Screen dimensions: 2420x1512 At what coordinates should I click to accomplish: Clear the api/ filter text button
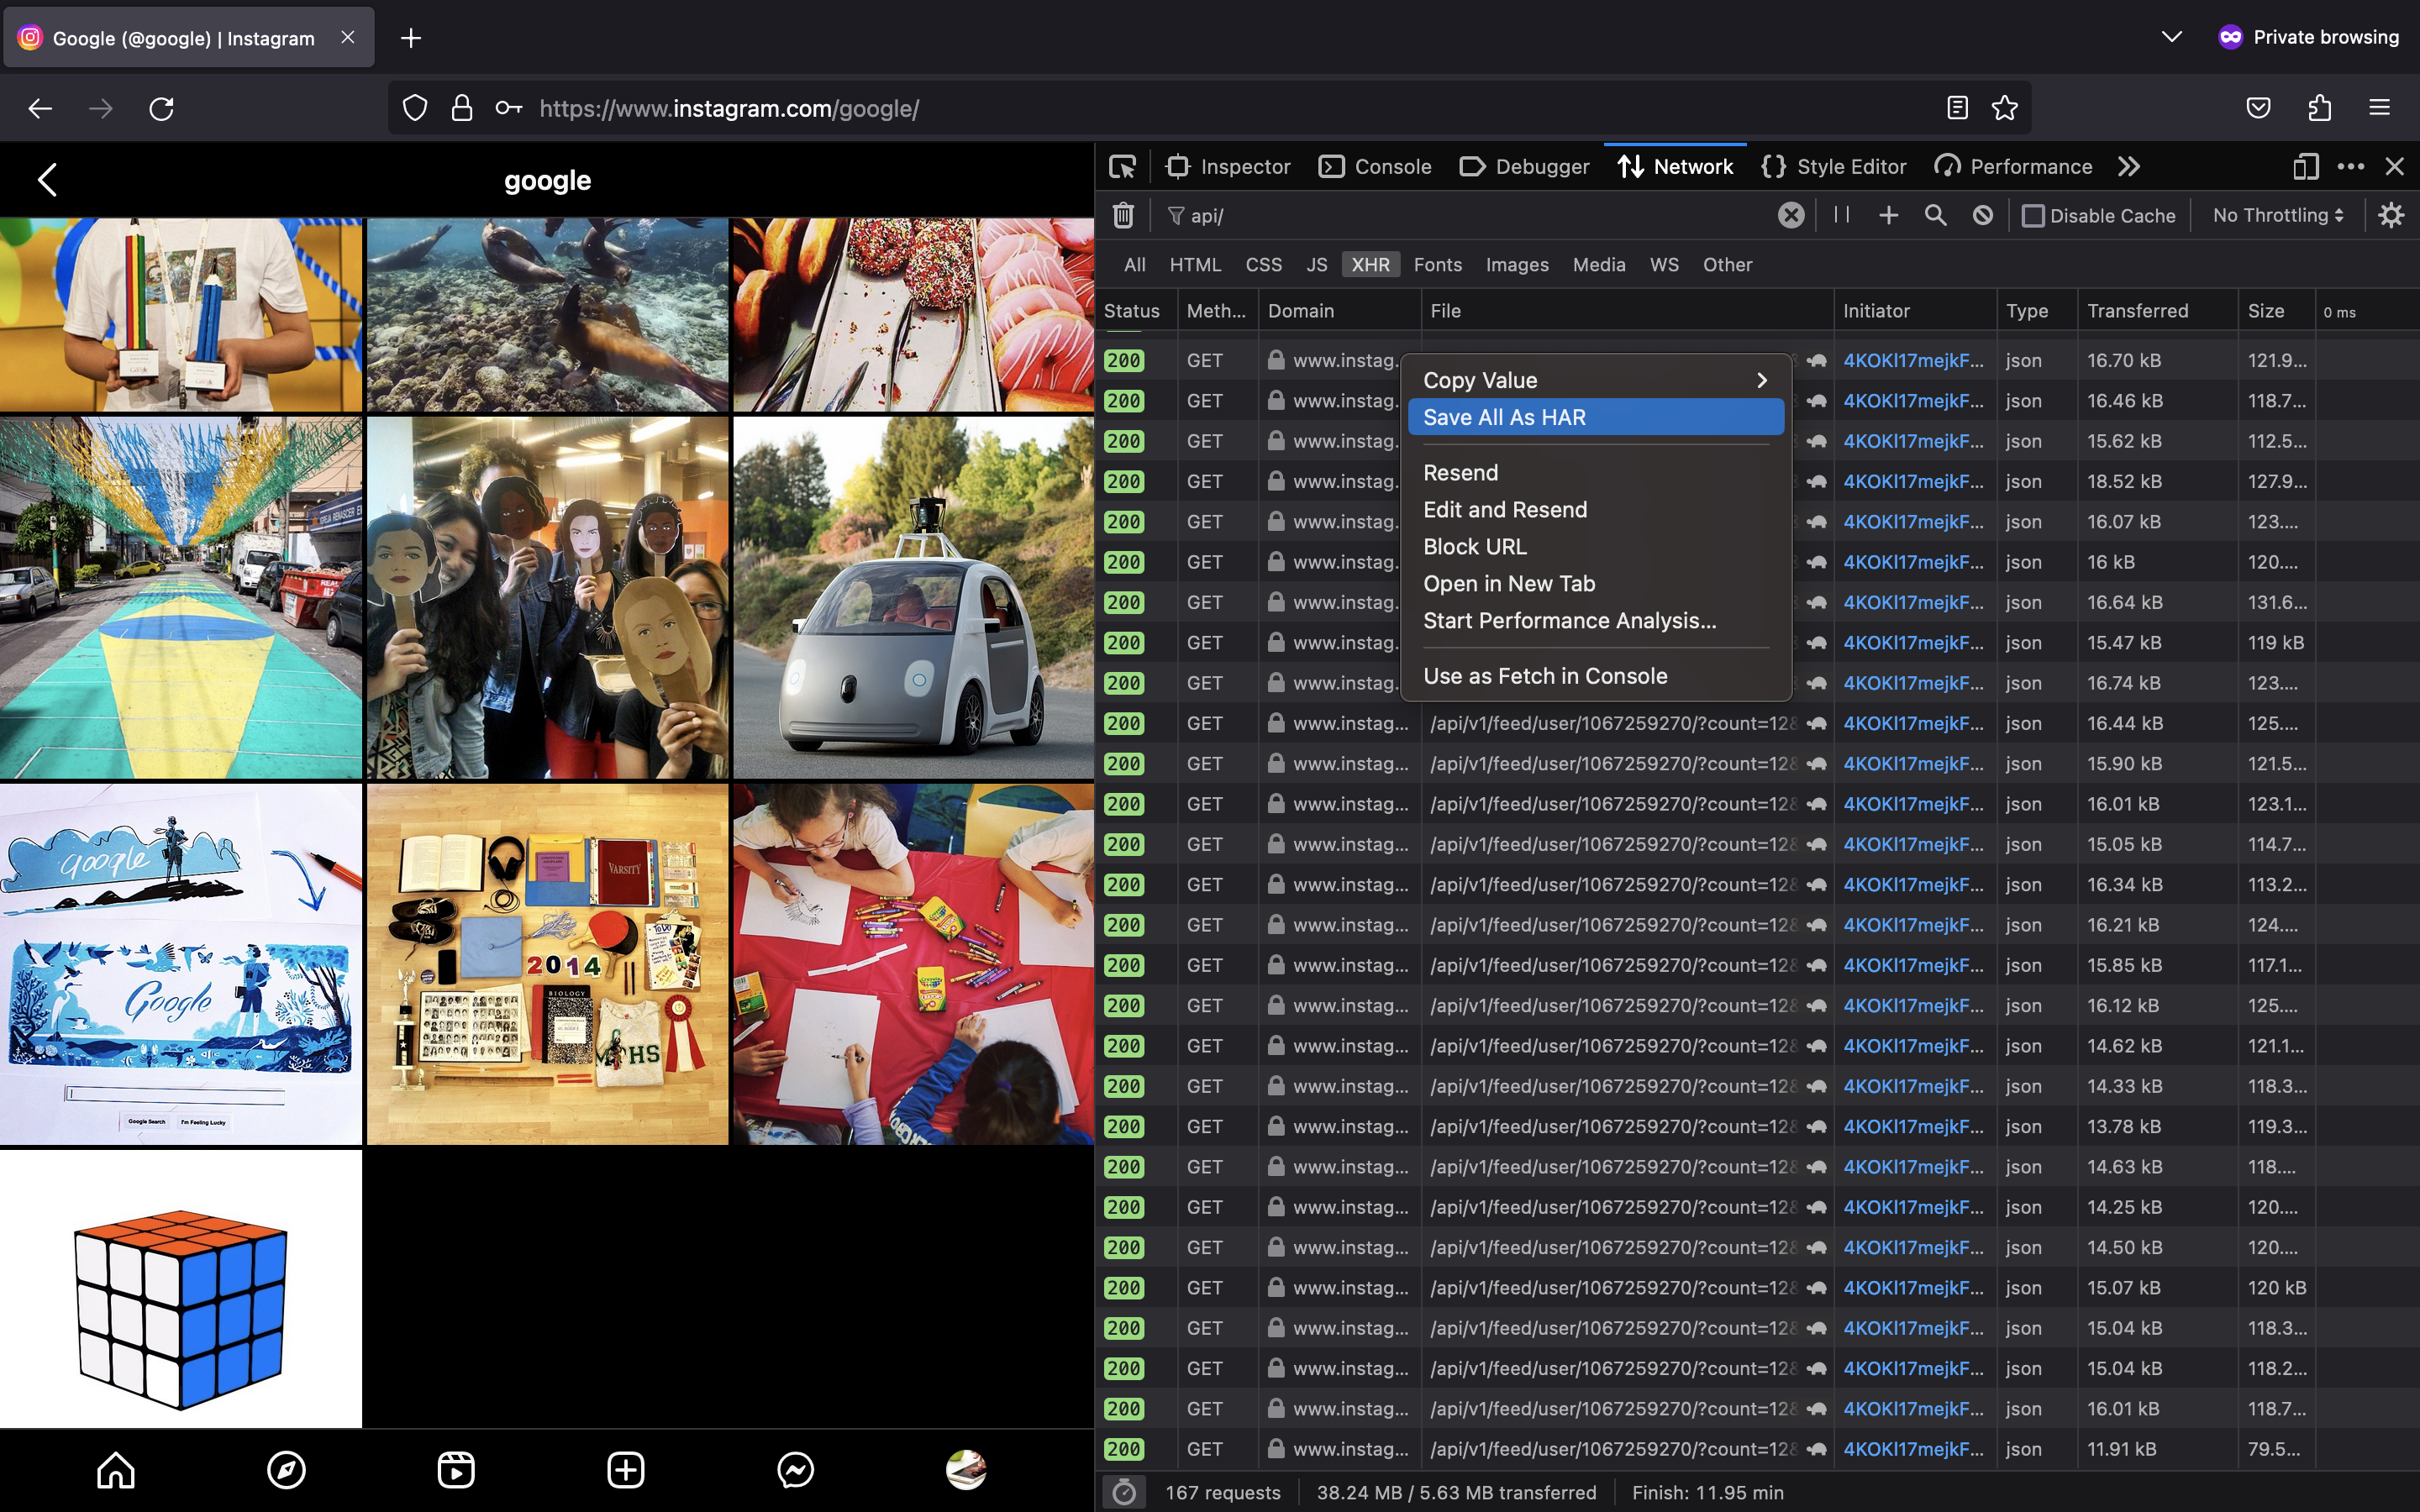click(1791, 215)
